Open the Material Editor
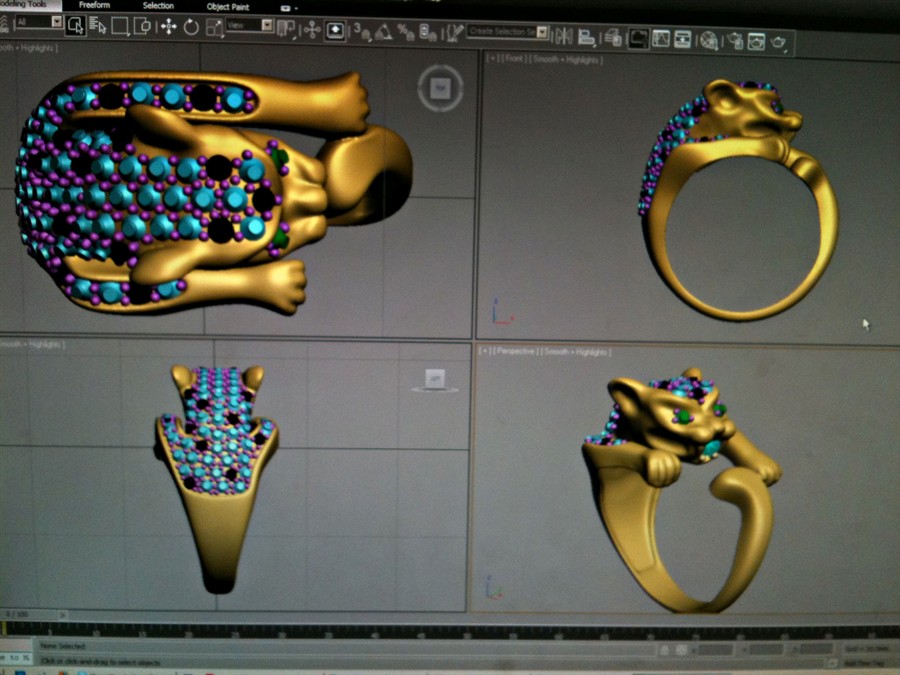Image resolution: width=900 pixels, height=675 pixels. 708,40
